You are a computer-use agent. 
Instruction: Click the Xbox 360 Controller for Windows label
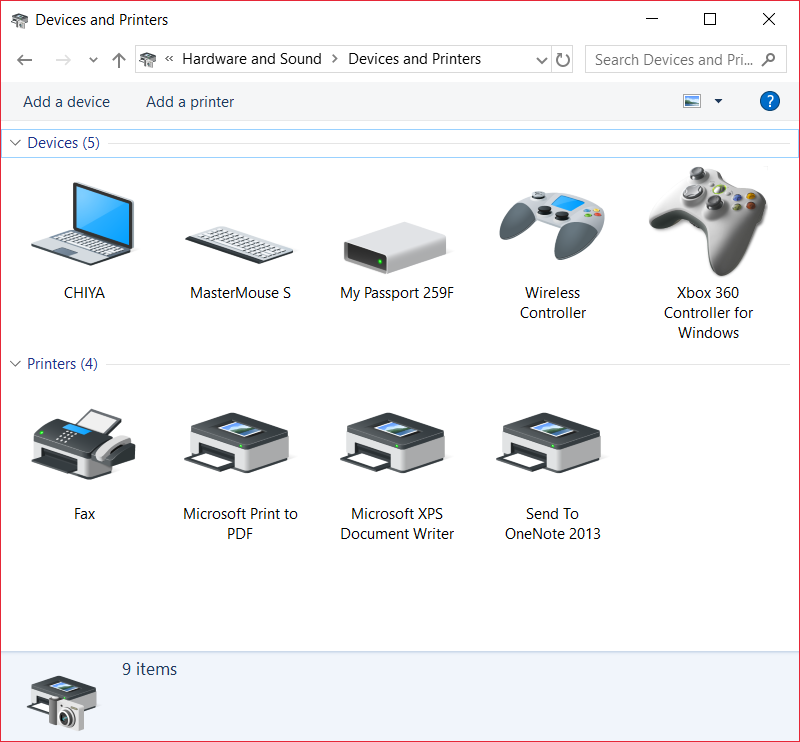(x=708, y=313)
